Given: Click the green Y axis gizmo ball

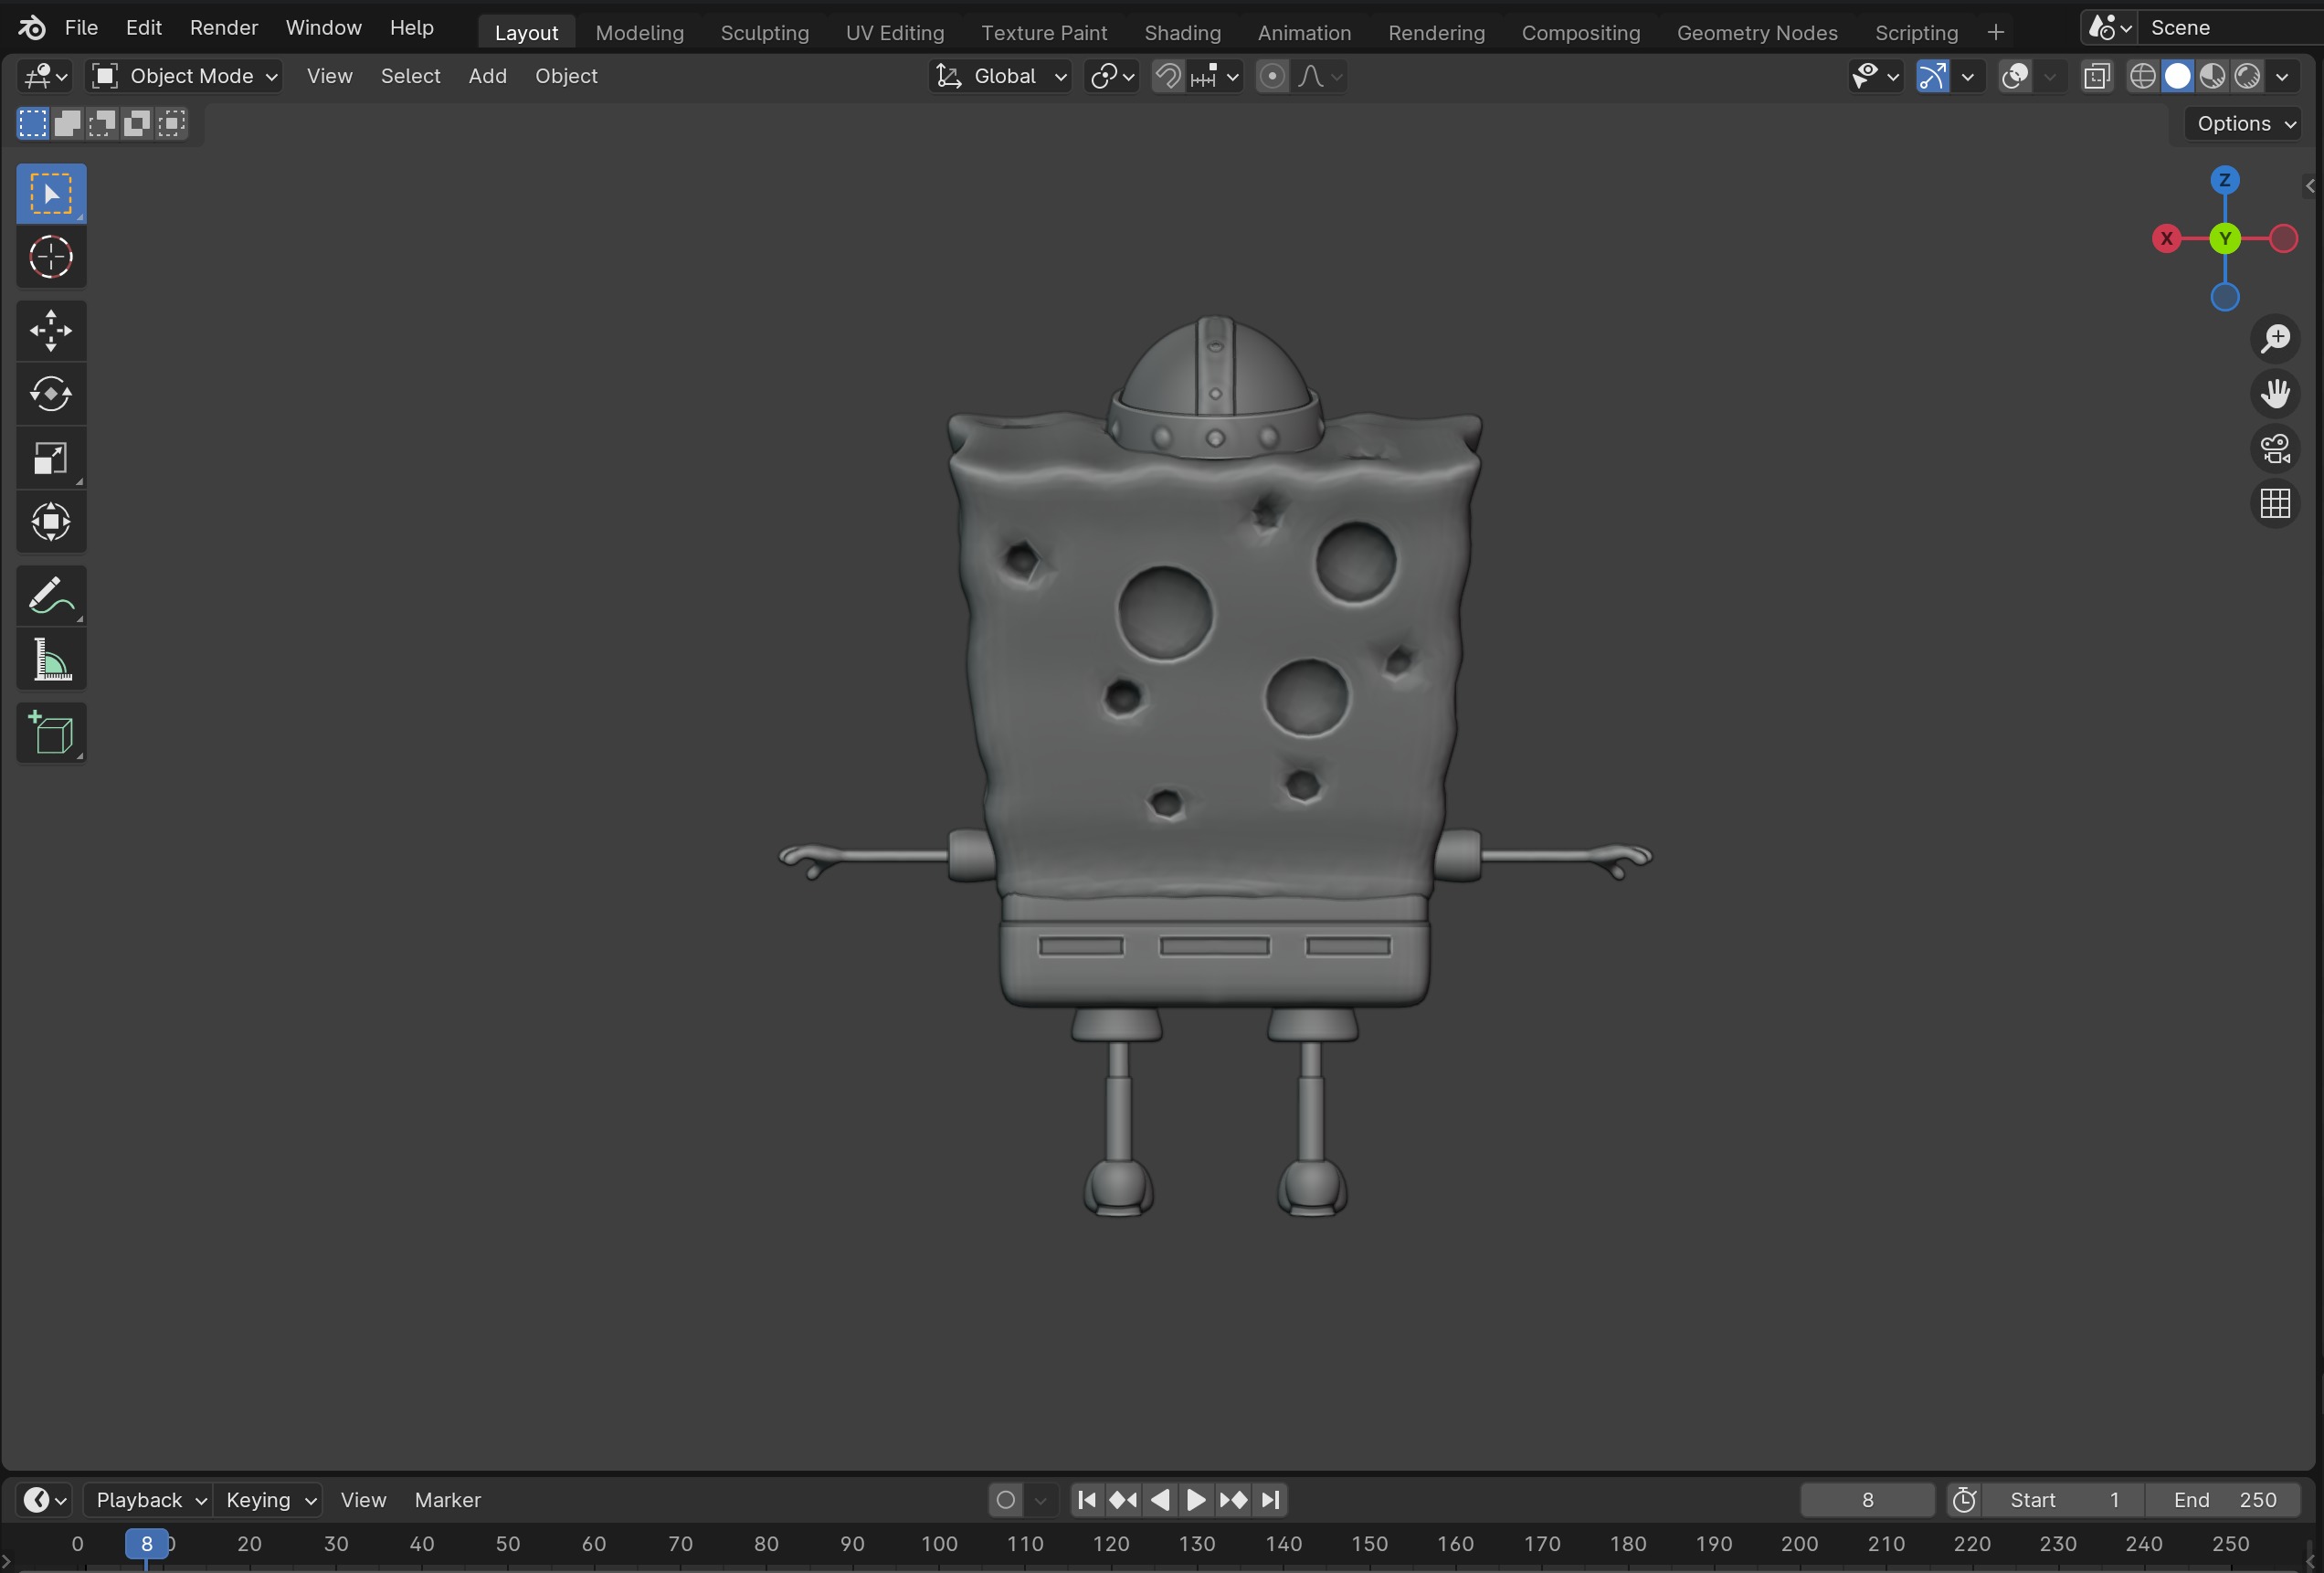Looking at the screenshot, I should coord(2224,239).
